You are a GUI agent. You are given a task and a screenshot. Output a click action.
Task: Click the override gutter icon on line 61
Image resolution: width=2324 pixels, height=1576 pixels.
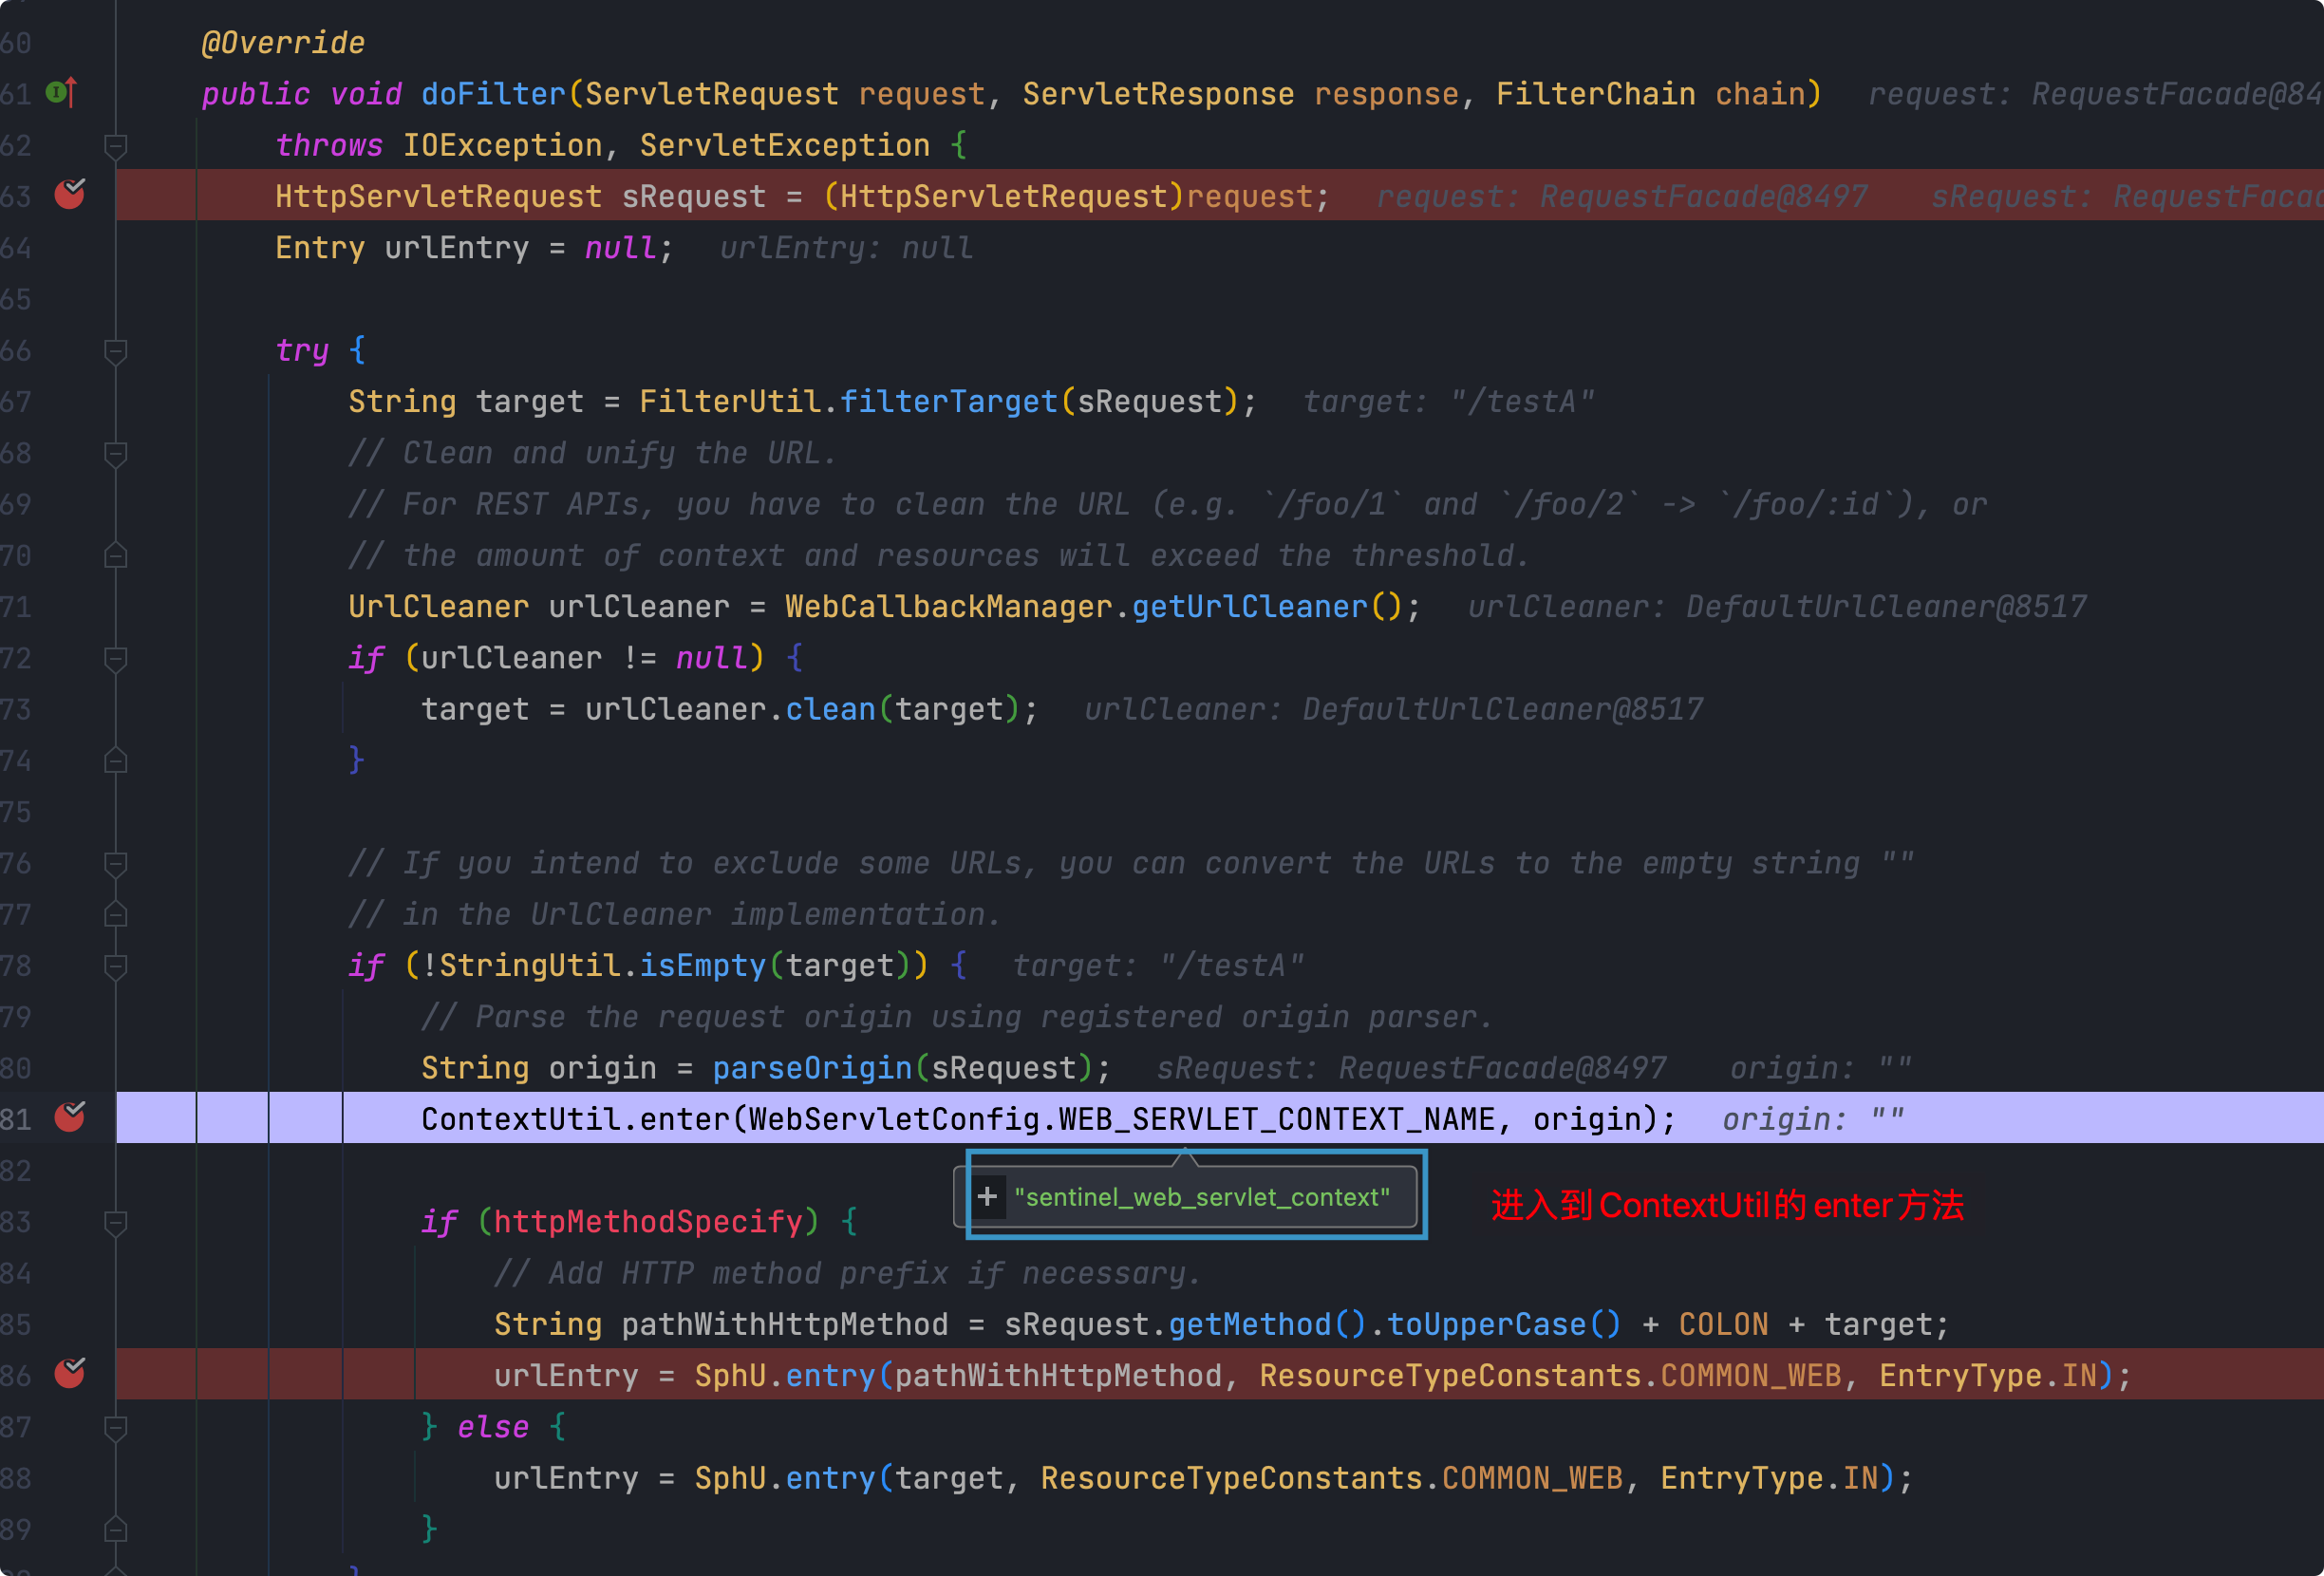tap(60, 94)
